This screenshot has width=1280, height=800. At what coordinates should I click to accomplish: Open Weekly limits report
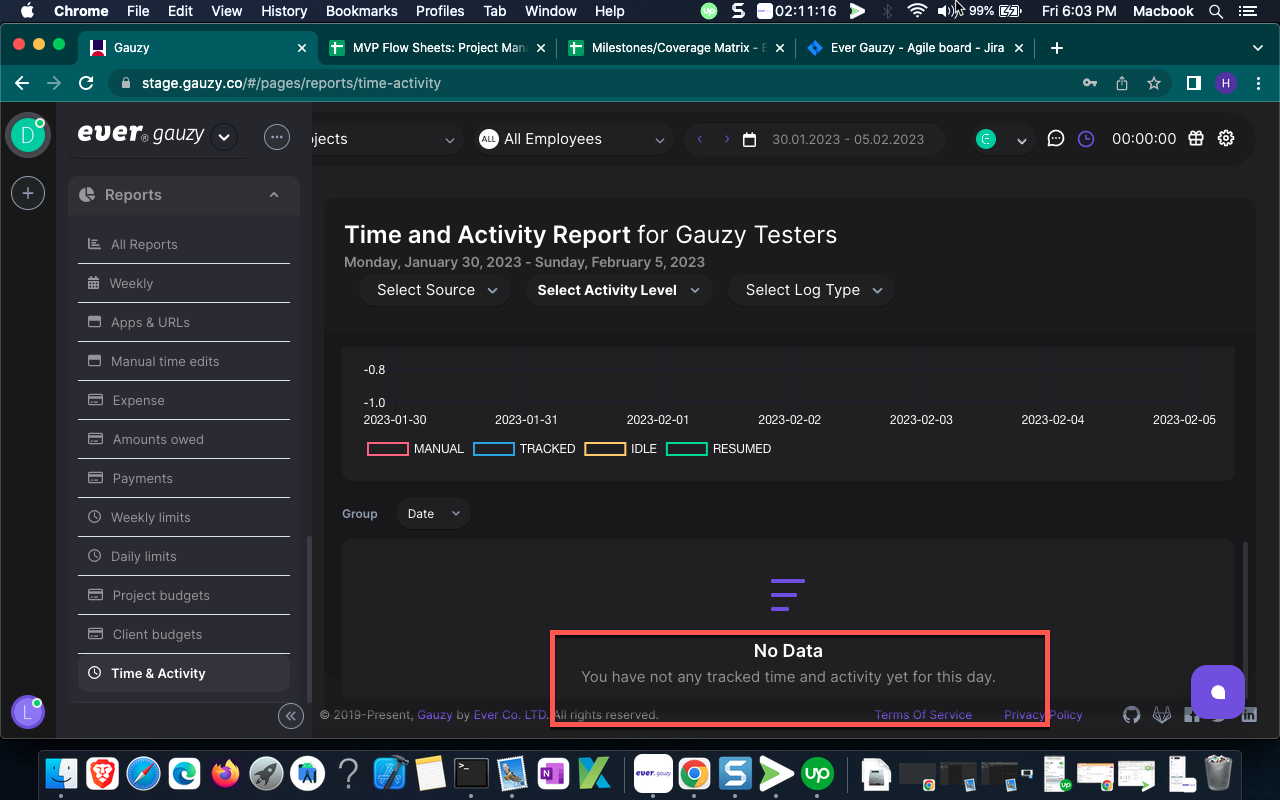pyautogui.click(x=184, y=517)
